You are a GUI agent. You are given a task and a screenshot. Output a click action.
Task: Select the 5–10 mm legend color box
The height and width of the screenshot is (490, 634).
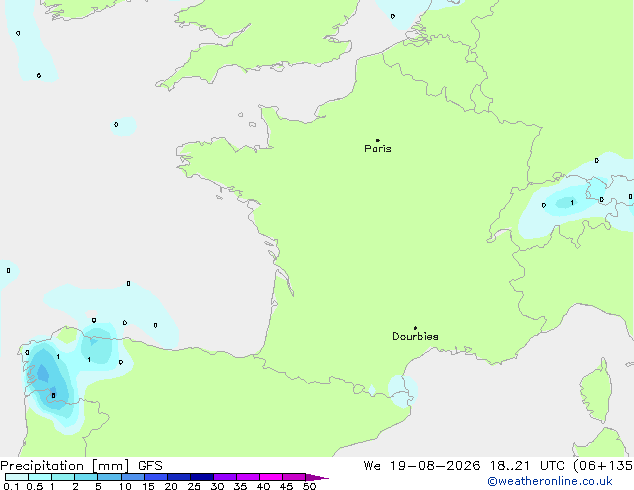pos(109,477)
